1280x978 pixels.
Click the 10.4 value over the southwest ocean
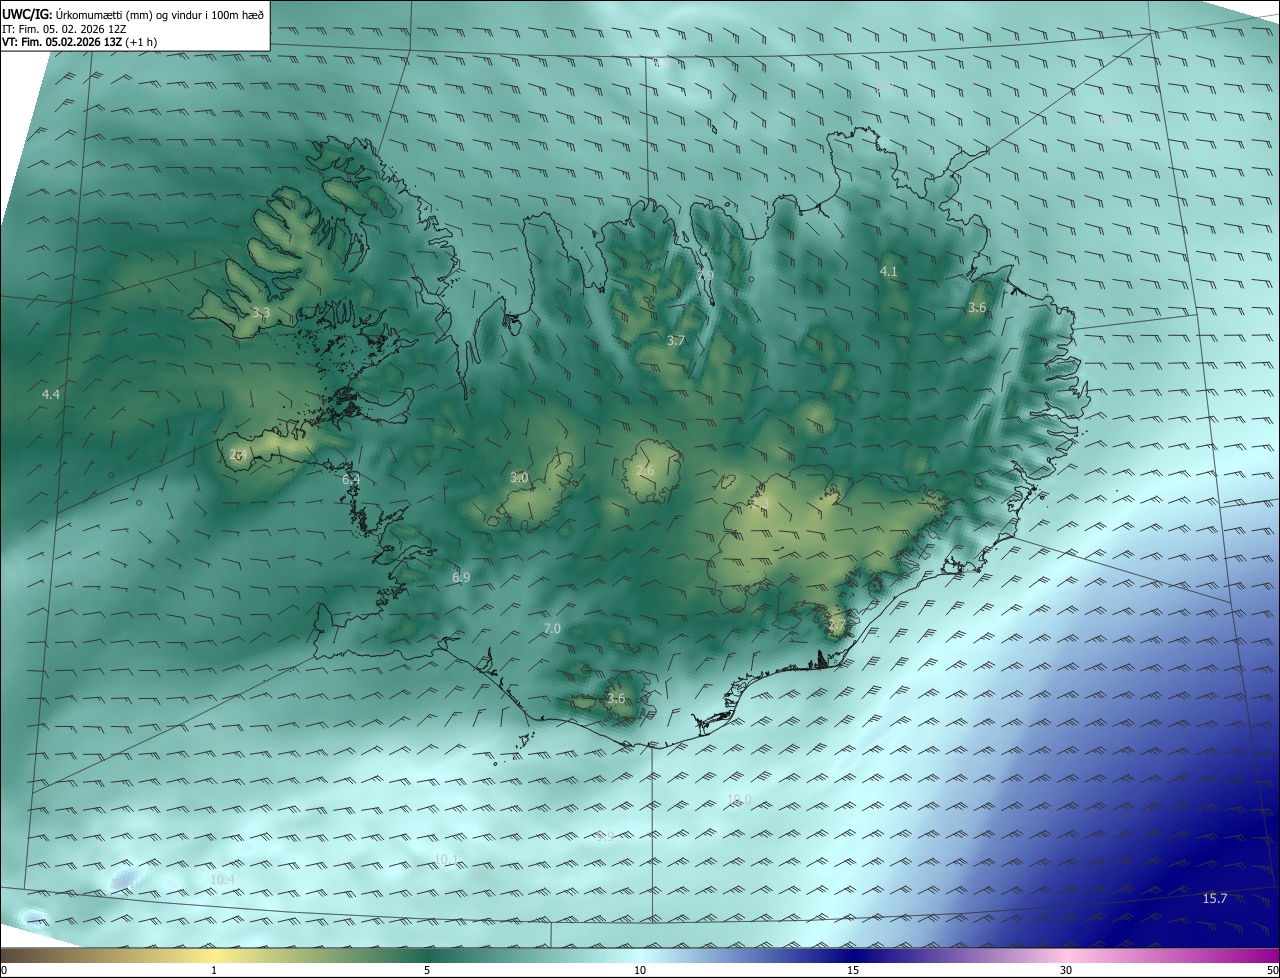coord(223,880)
